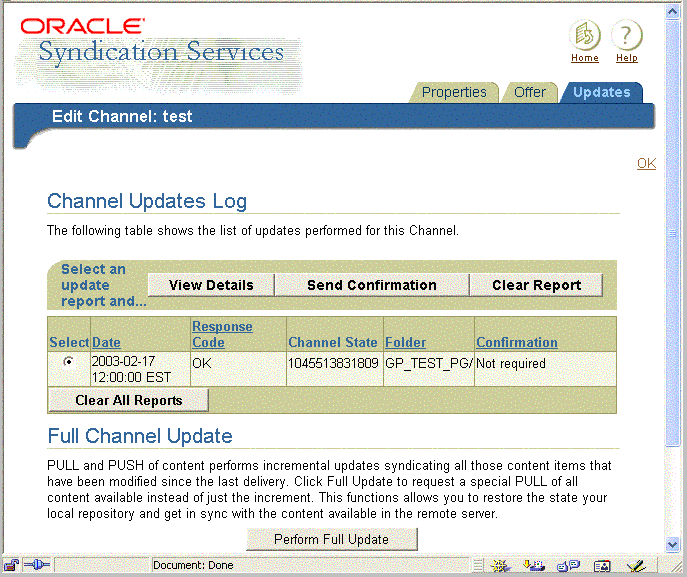Open Navigator ship-wheel icon in component bar
687x577 pixels.
click(501, 566)
